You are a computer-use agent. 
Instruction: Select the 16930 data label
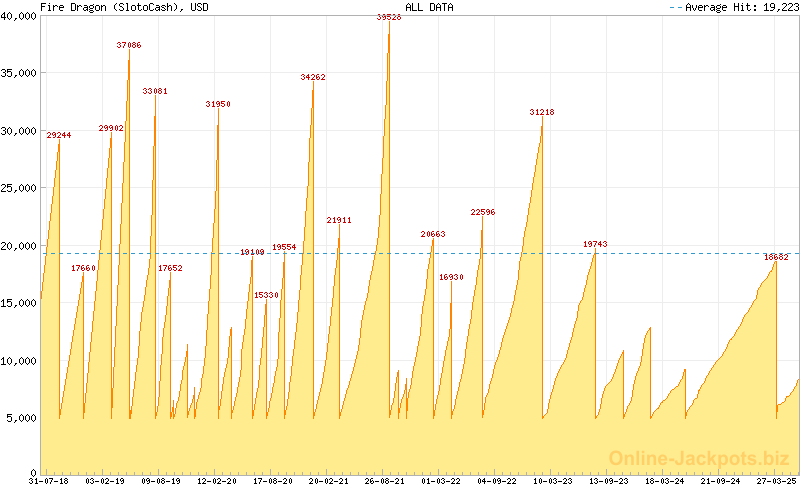point(452,277)
